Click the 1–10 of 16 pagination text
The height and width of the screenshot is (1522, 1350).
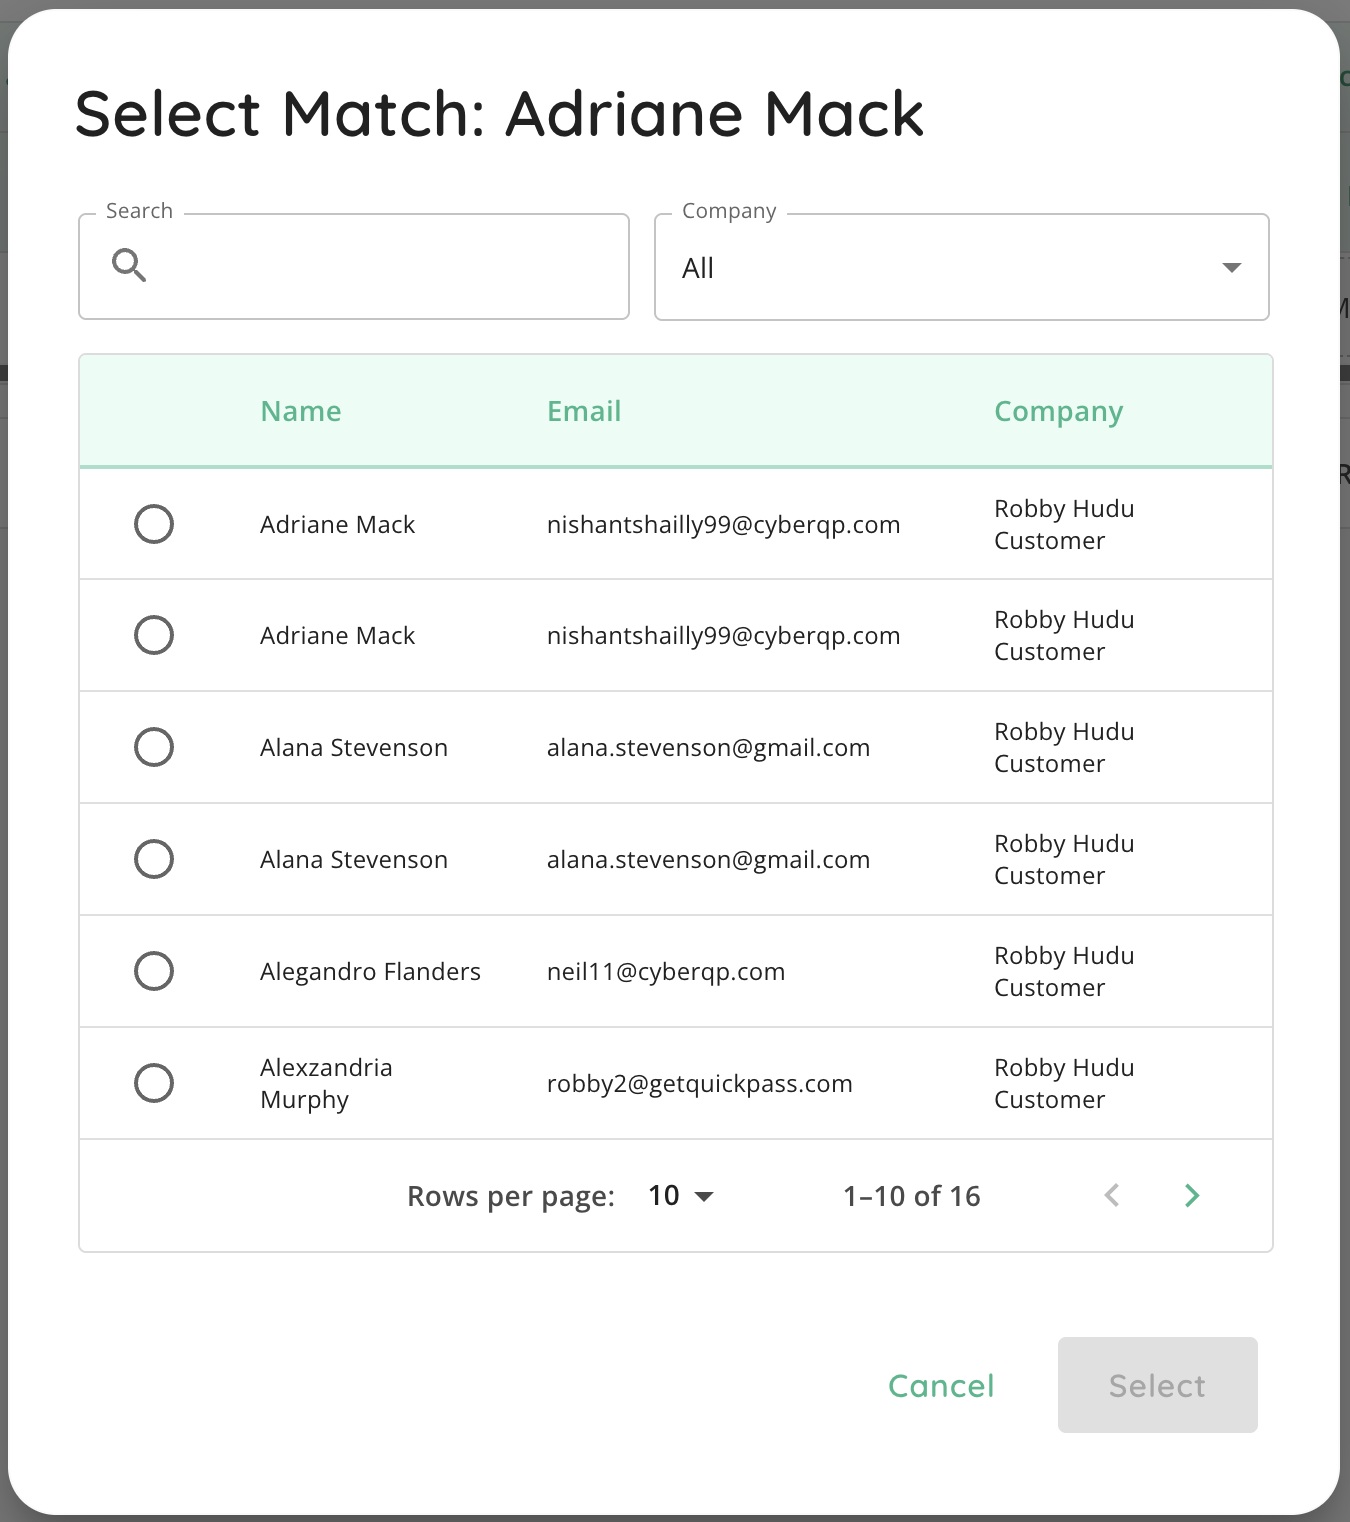pyautogui.click(x=912, y=1196)
